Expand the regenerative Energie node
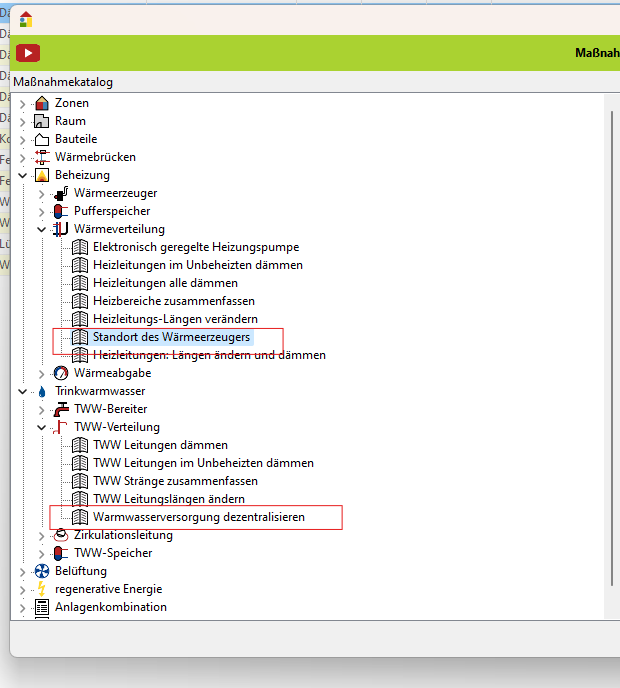Viewport: 620px width, 688px height. (23, 589)
